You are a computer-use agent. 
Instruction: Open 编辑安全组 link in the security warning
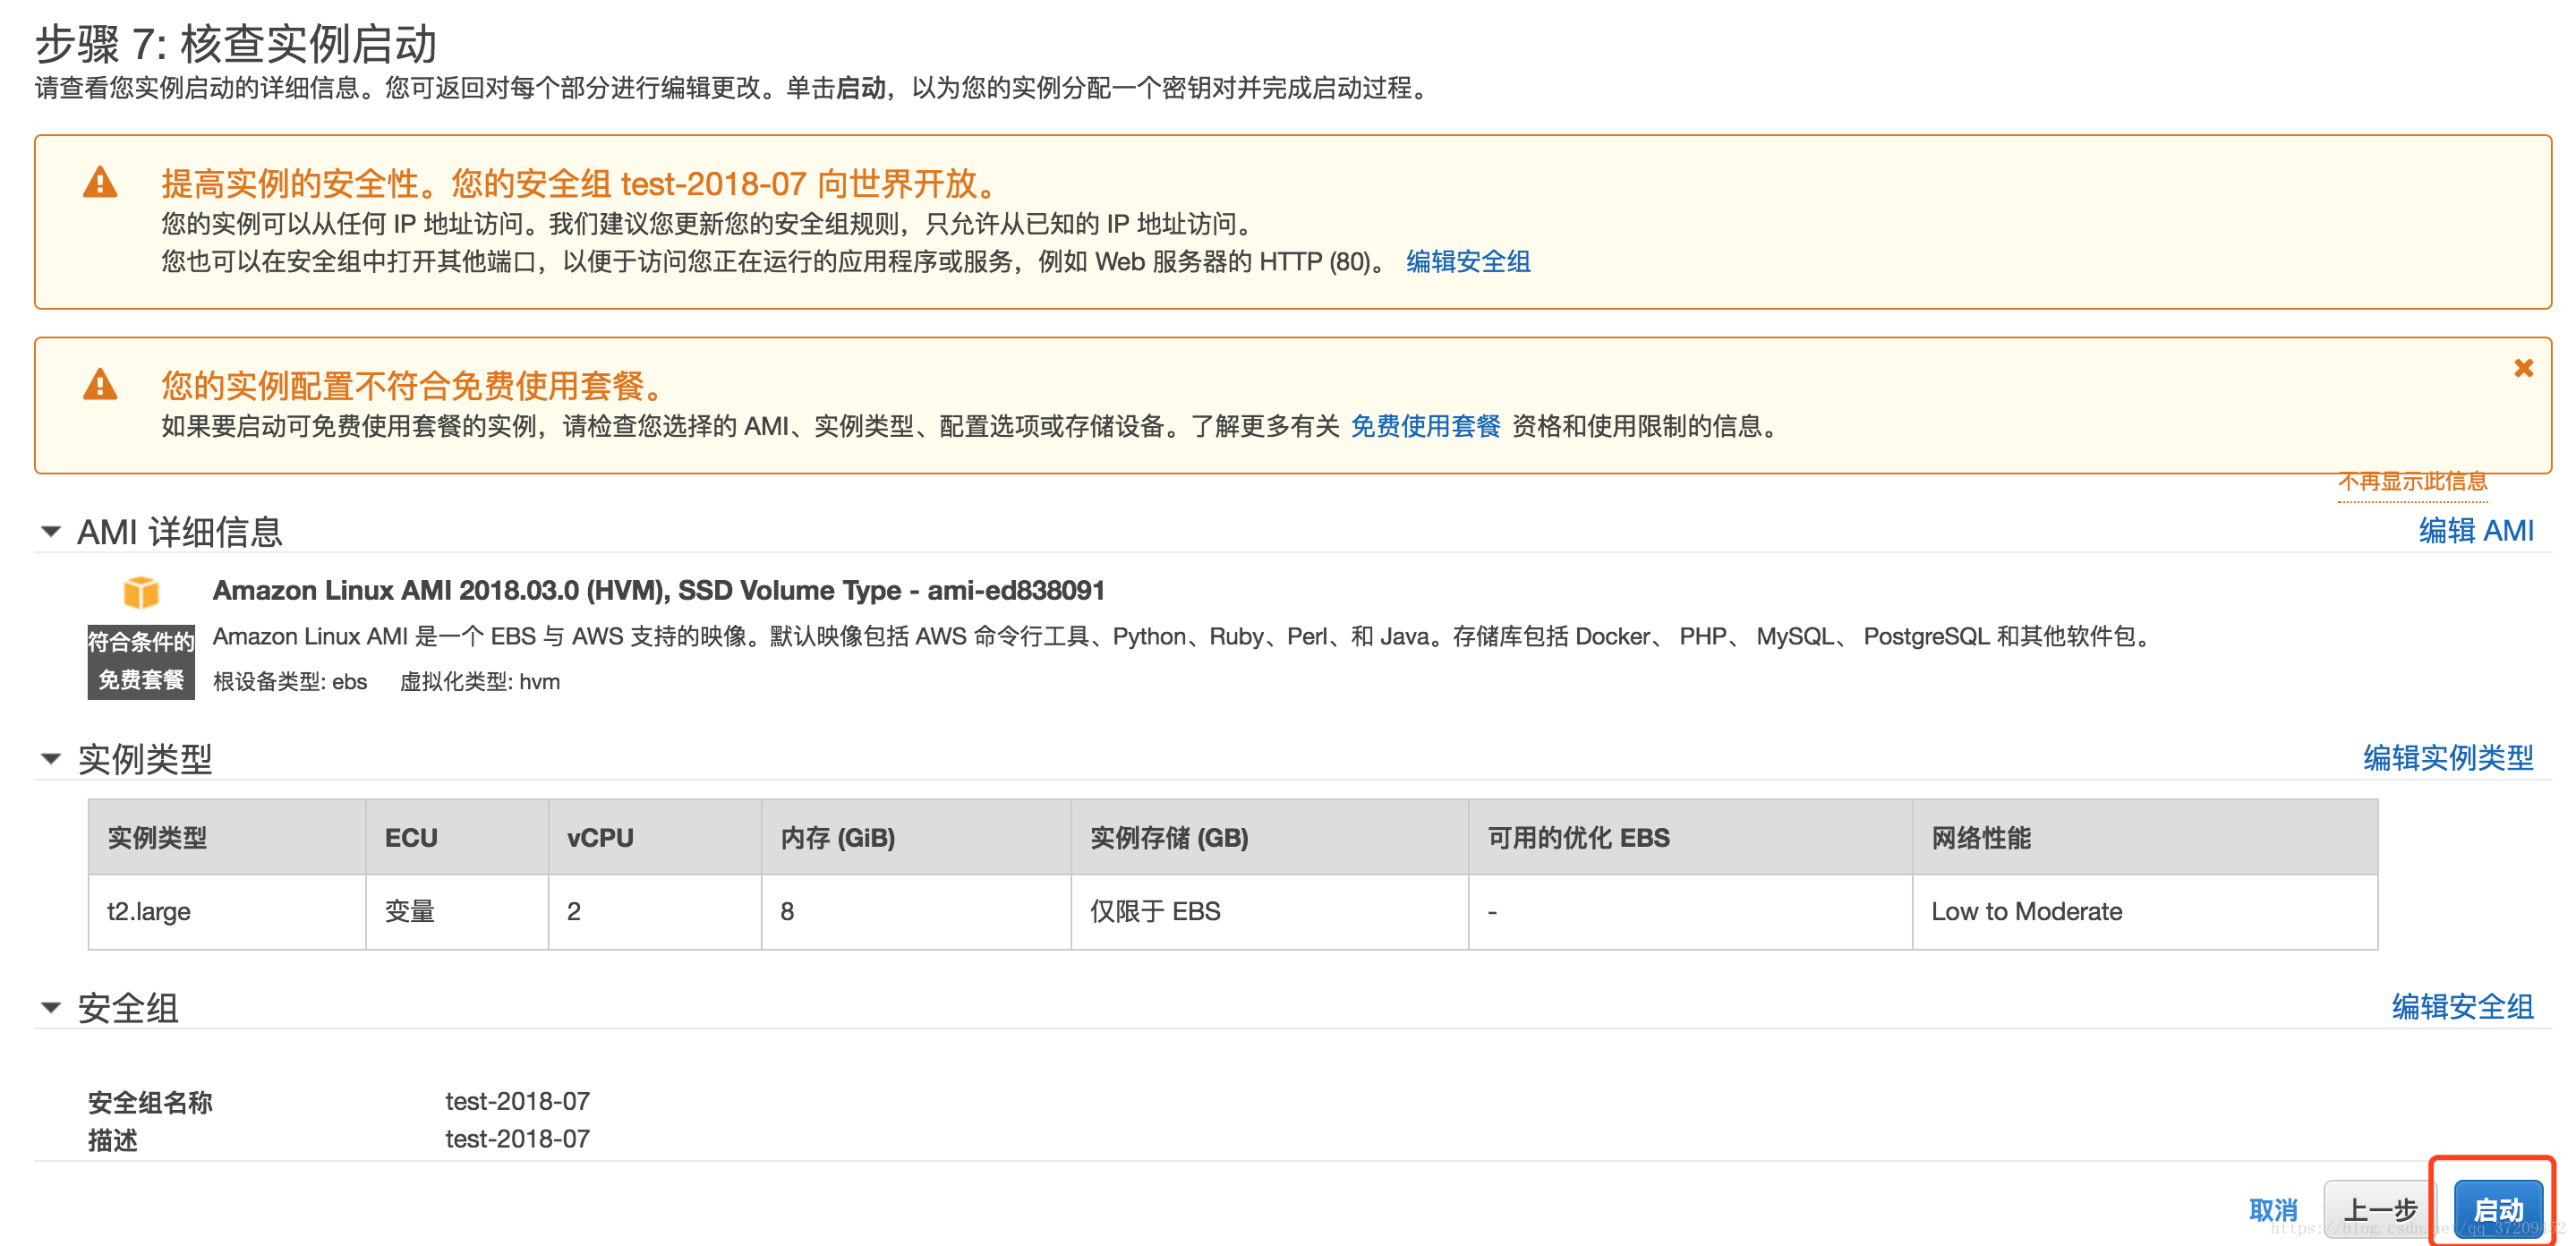click(x=1468, y=261)
